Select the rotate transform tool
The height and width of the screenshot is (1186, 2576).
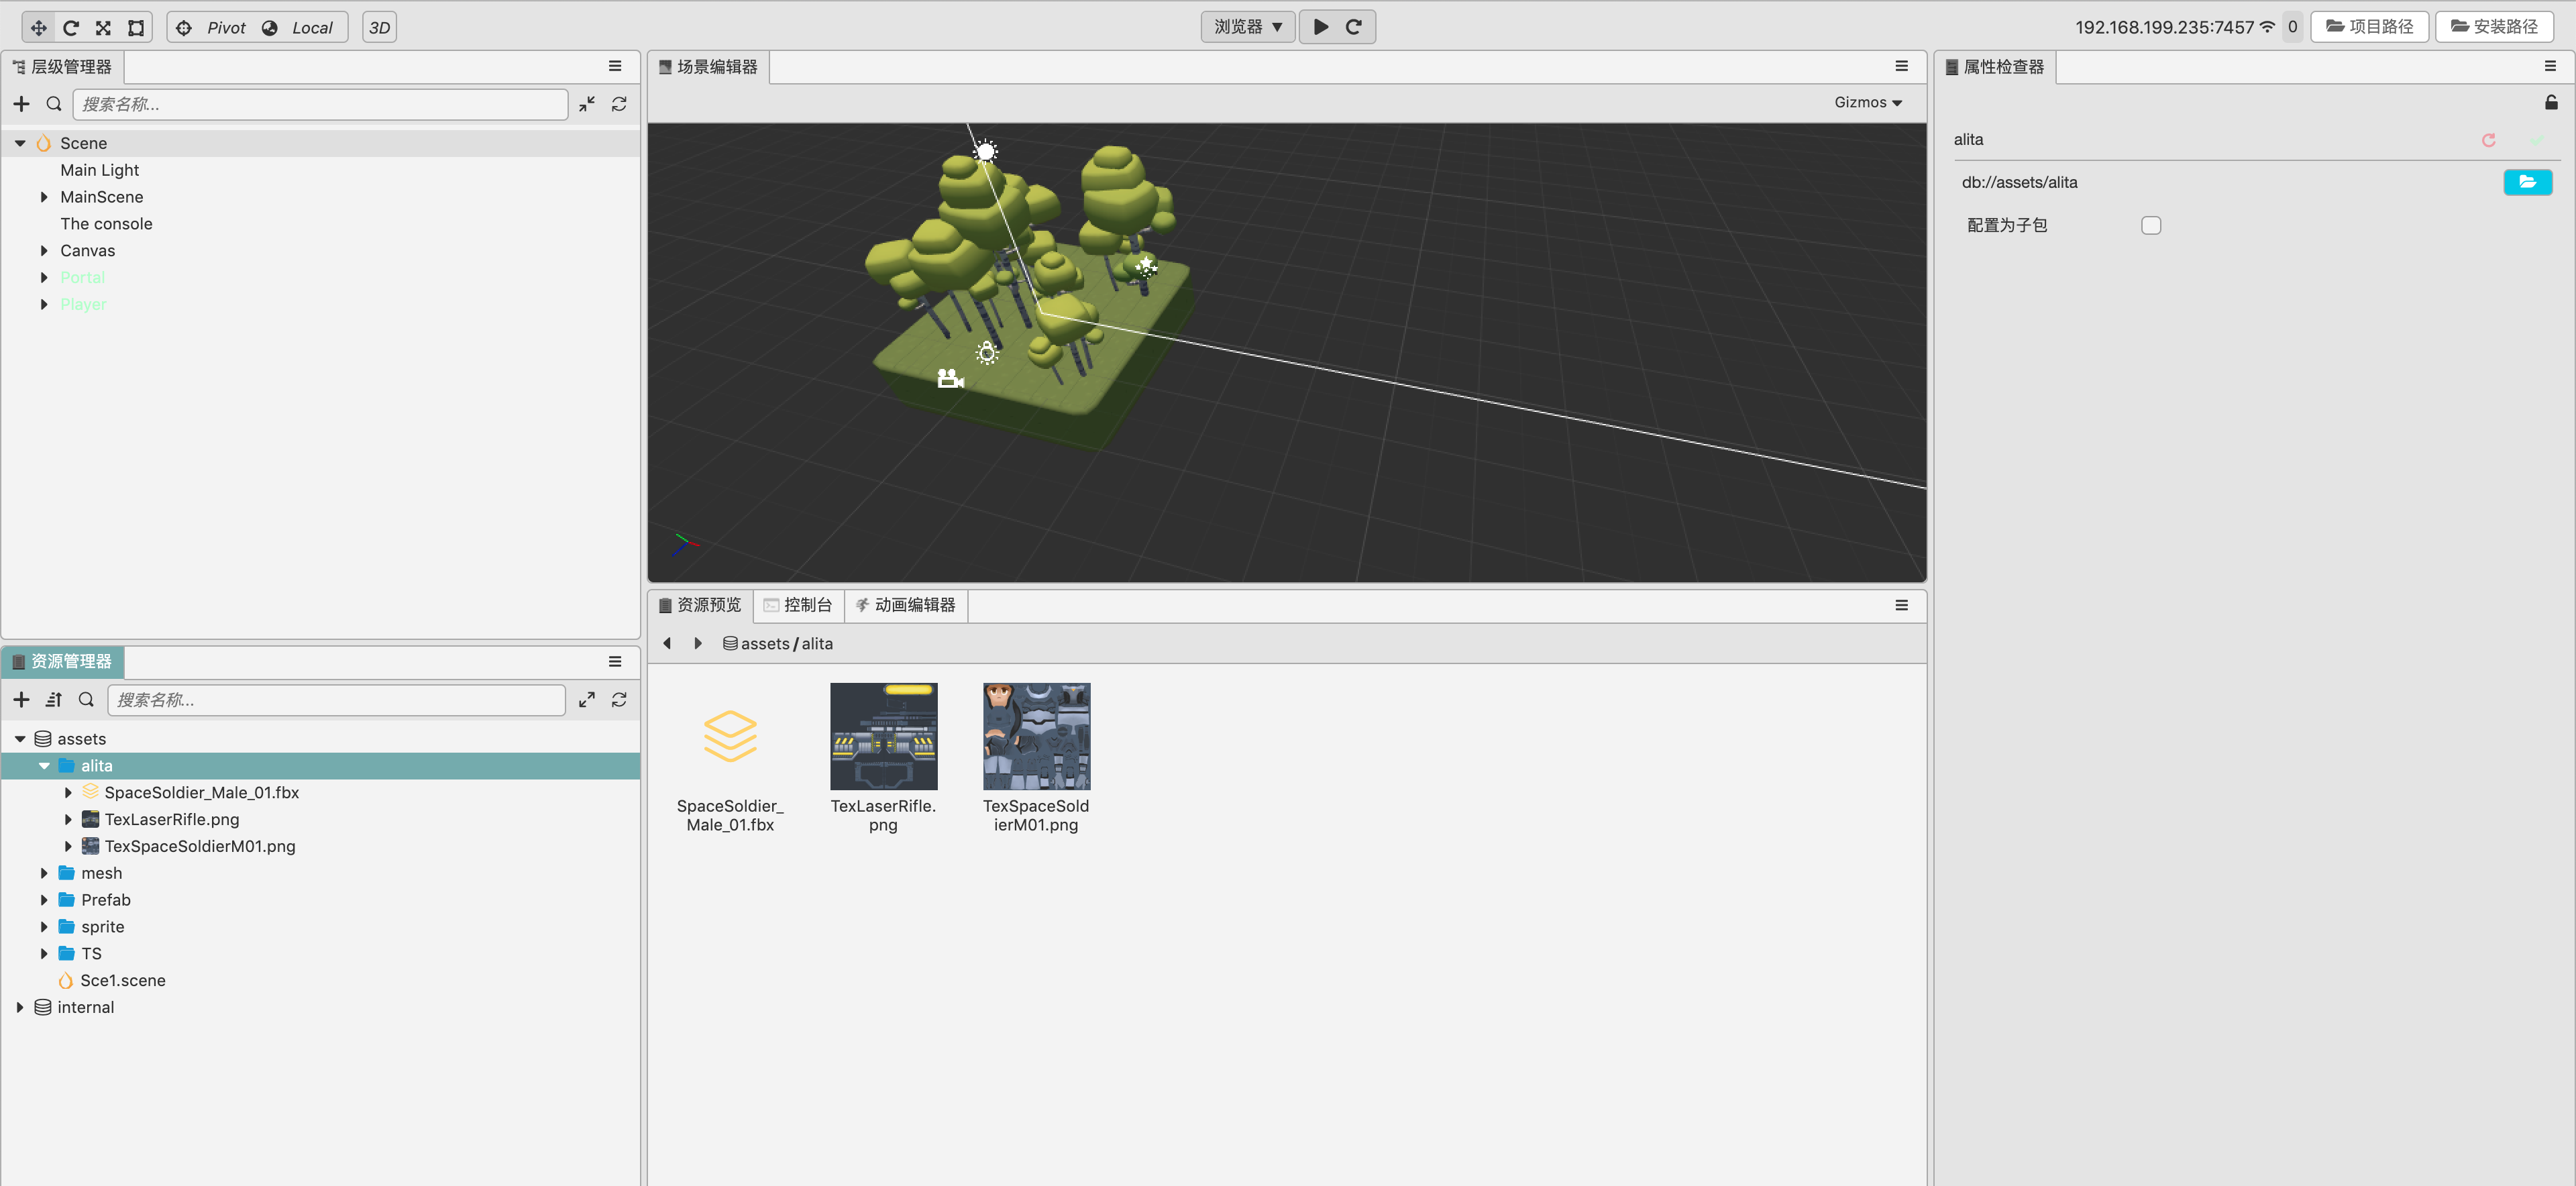(71, 27)
